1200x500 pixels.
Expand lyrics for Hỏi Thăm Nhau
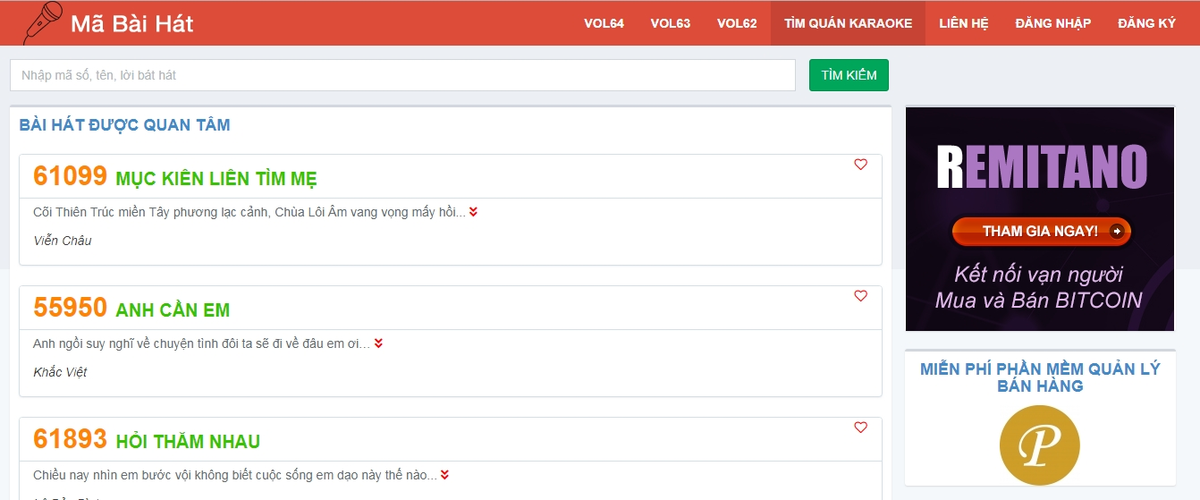point(445,475)
